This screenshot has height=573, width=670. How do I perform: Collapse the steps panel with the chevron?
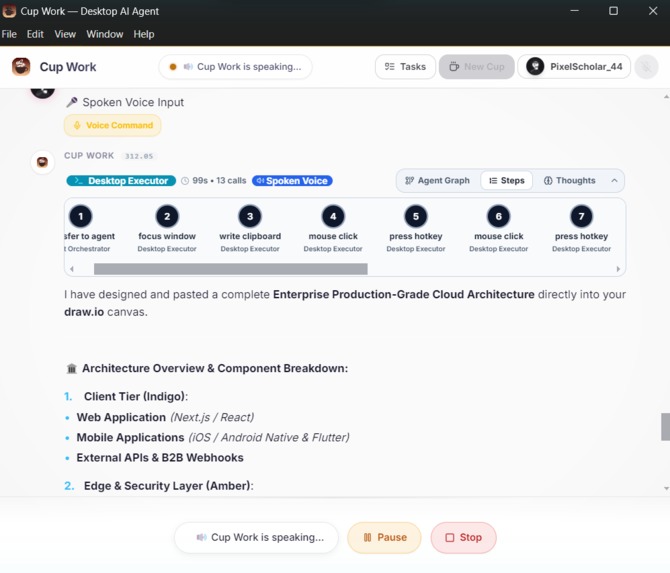click(614, 180)
